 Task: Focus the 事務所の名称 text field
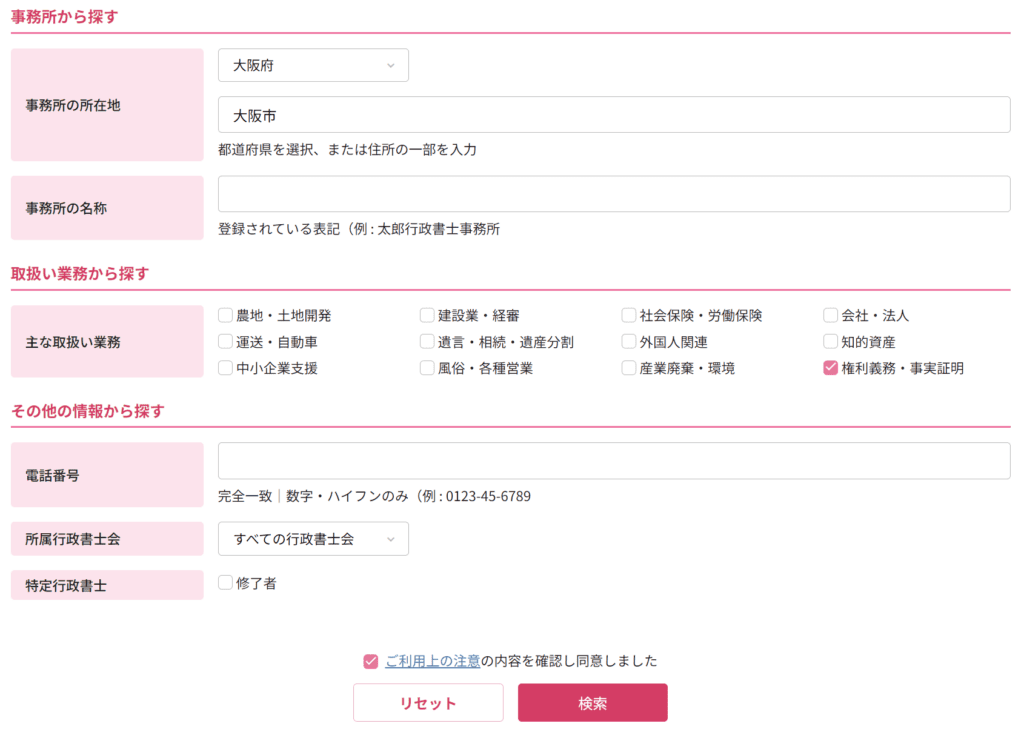tap(614, 194)
